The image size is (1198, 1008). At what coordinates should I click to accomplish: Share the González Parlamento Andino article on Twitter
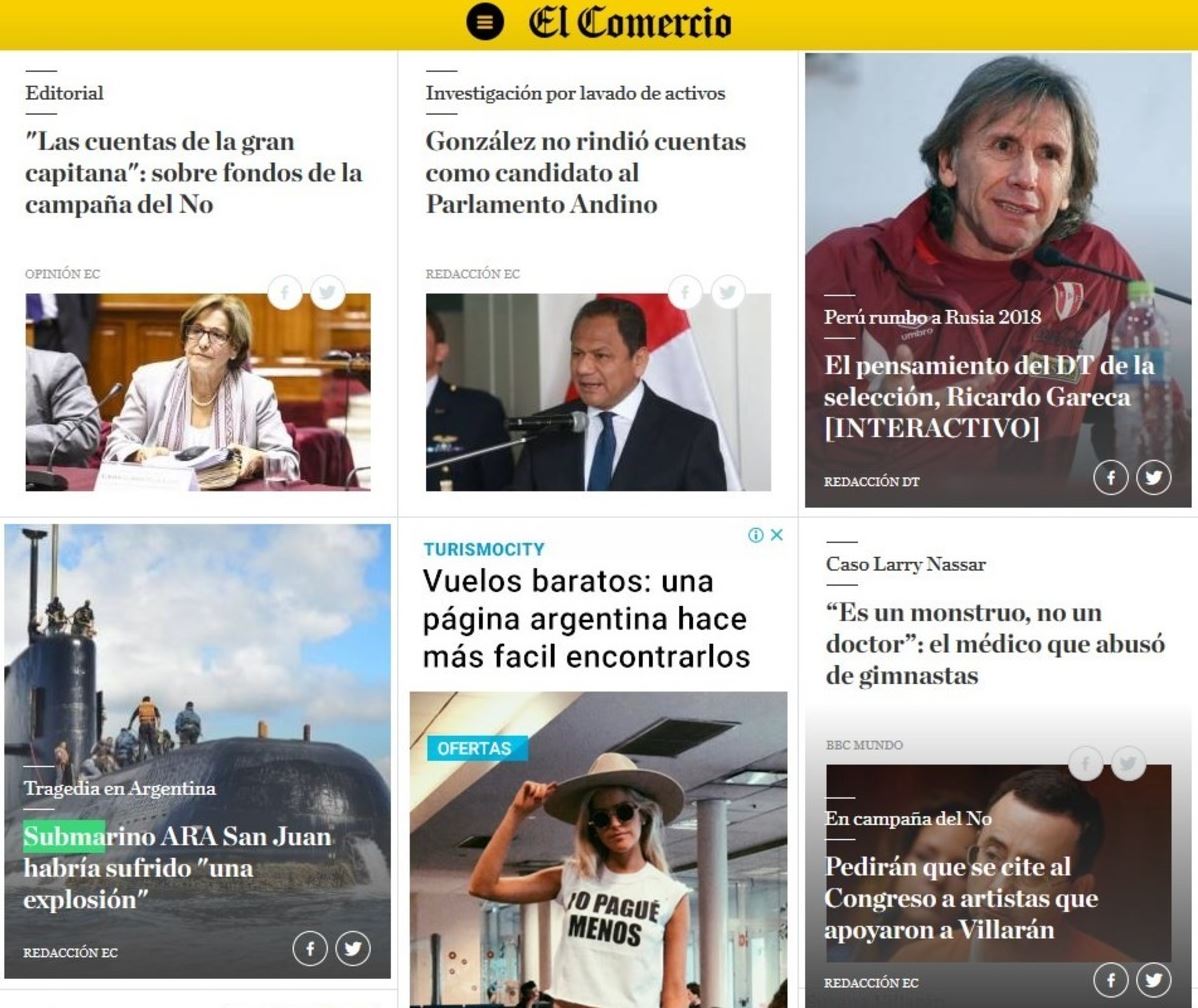(x=728, y=291)
